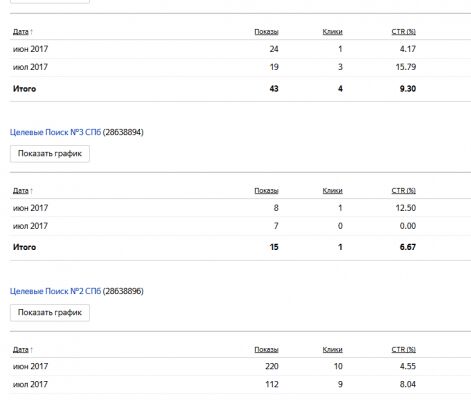Select the июн 2017 row with 220 impressions
The width and height of the screenshot is (471, 400).
click(x=240, y=366)
